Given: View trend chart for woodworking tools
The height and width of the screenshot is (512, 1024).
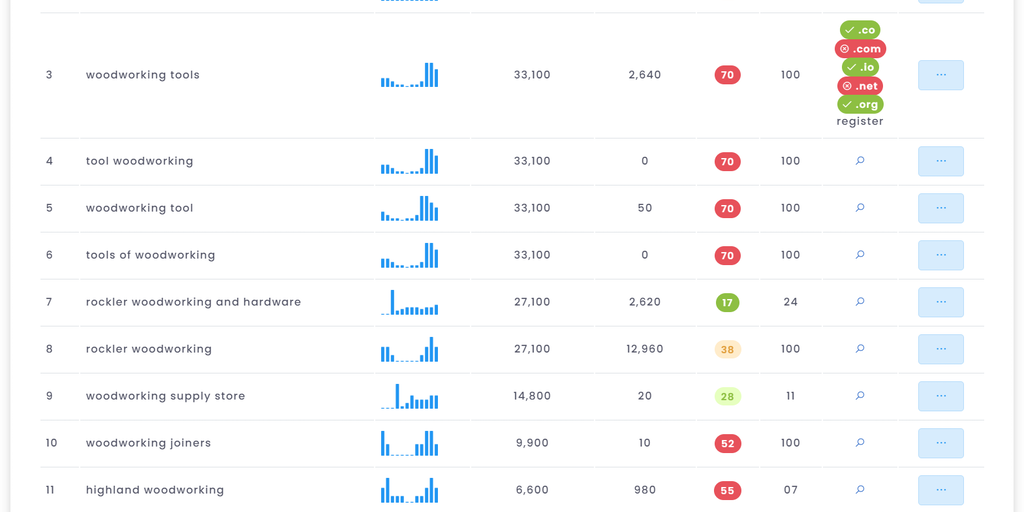Looking at the screenshot, I should tap(409, 75).
